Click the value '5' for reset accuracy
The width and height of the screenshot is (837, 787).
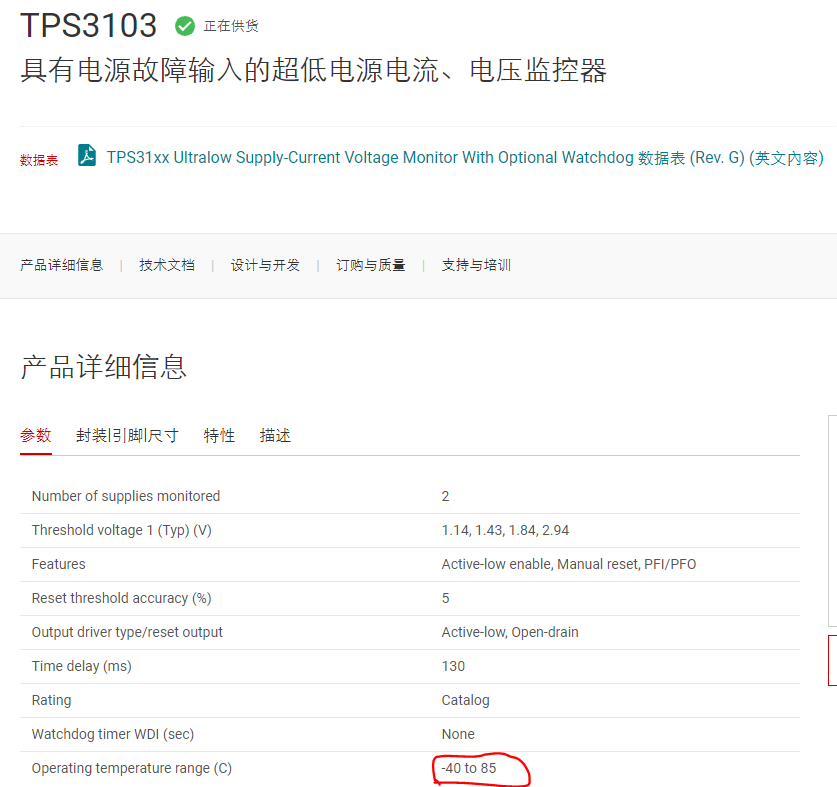pos(445,599)
